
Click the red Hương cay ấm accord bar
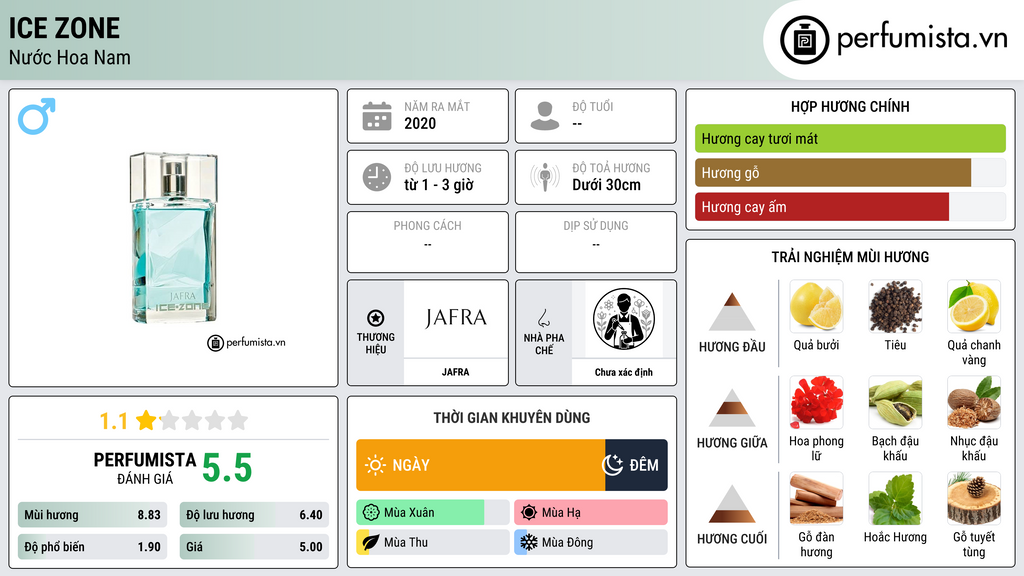pyautogui.click(x=822, y=207)
